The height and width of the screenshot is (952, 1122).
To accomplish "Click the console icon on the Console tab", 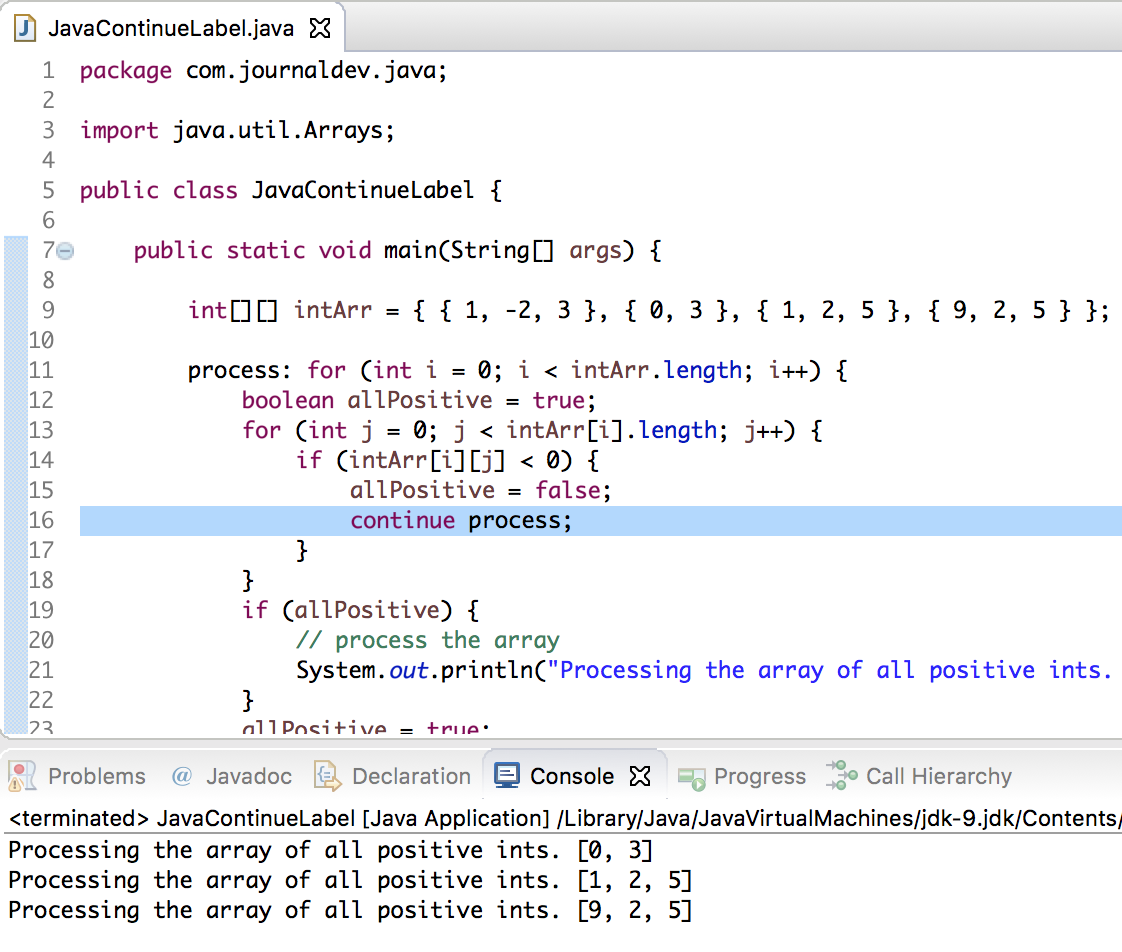I will 508,775.
